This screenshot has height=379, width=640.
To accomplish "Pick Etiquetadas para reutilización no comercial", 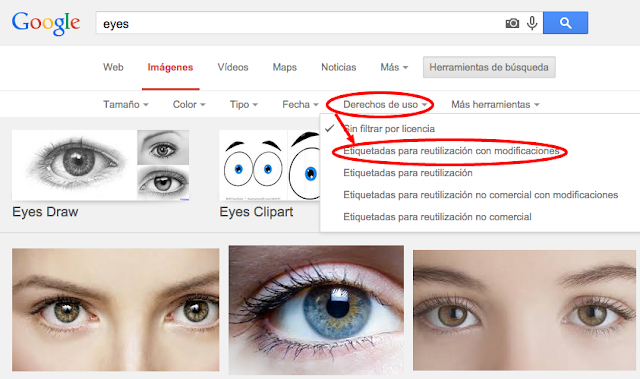I will (437, 217).
